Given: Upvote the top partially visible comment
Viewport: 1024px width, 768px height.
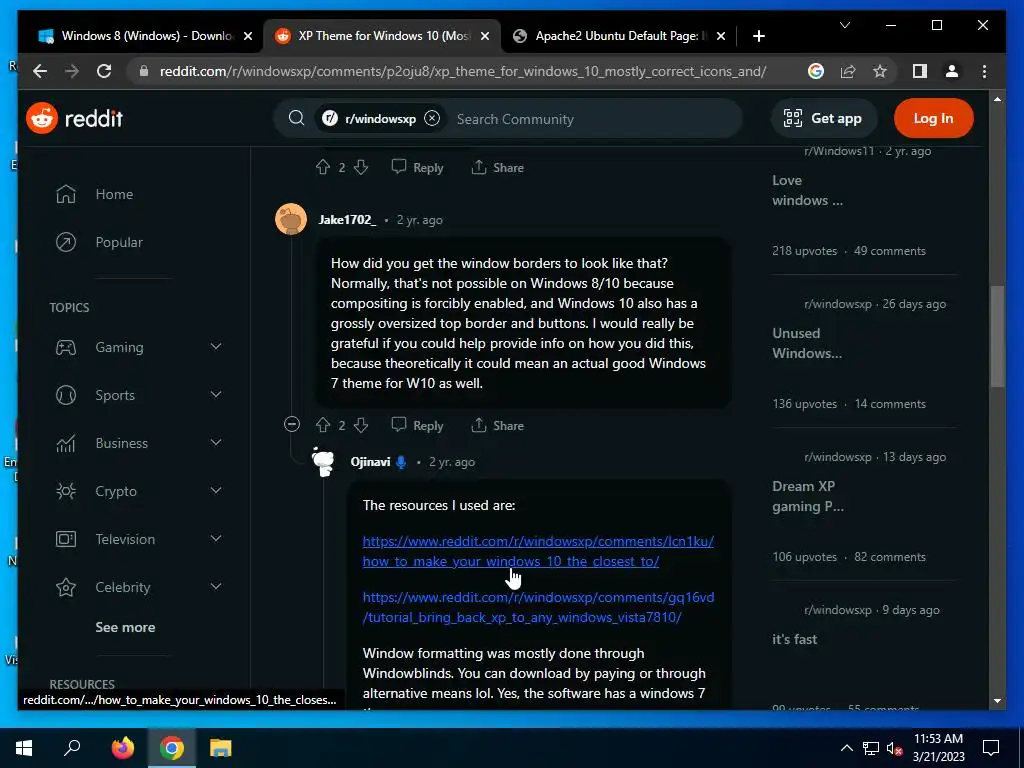Looking at the screenshot, I should tap(323, 167).
